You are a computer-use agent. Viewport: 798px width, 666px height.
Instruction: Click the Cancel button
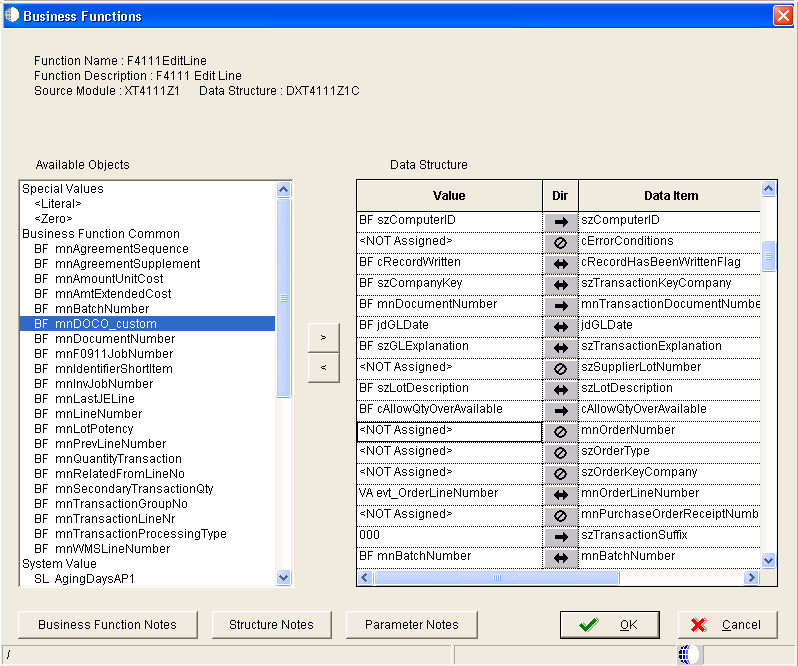(x=727, y=625)
